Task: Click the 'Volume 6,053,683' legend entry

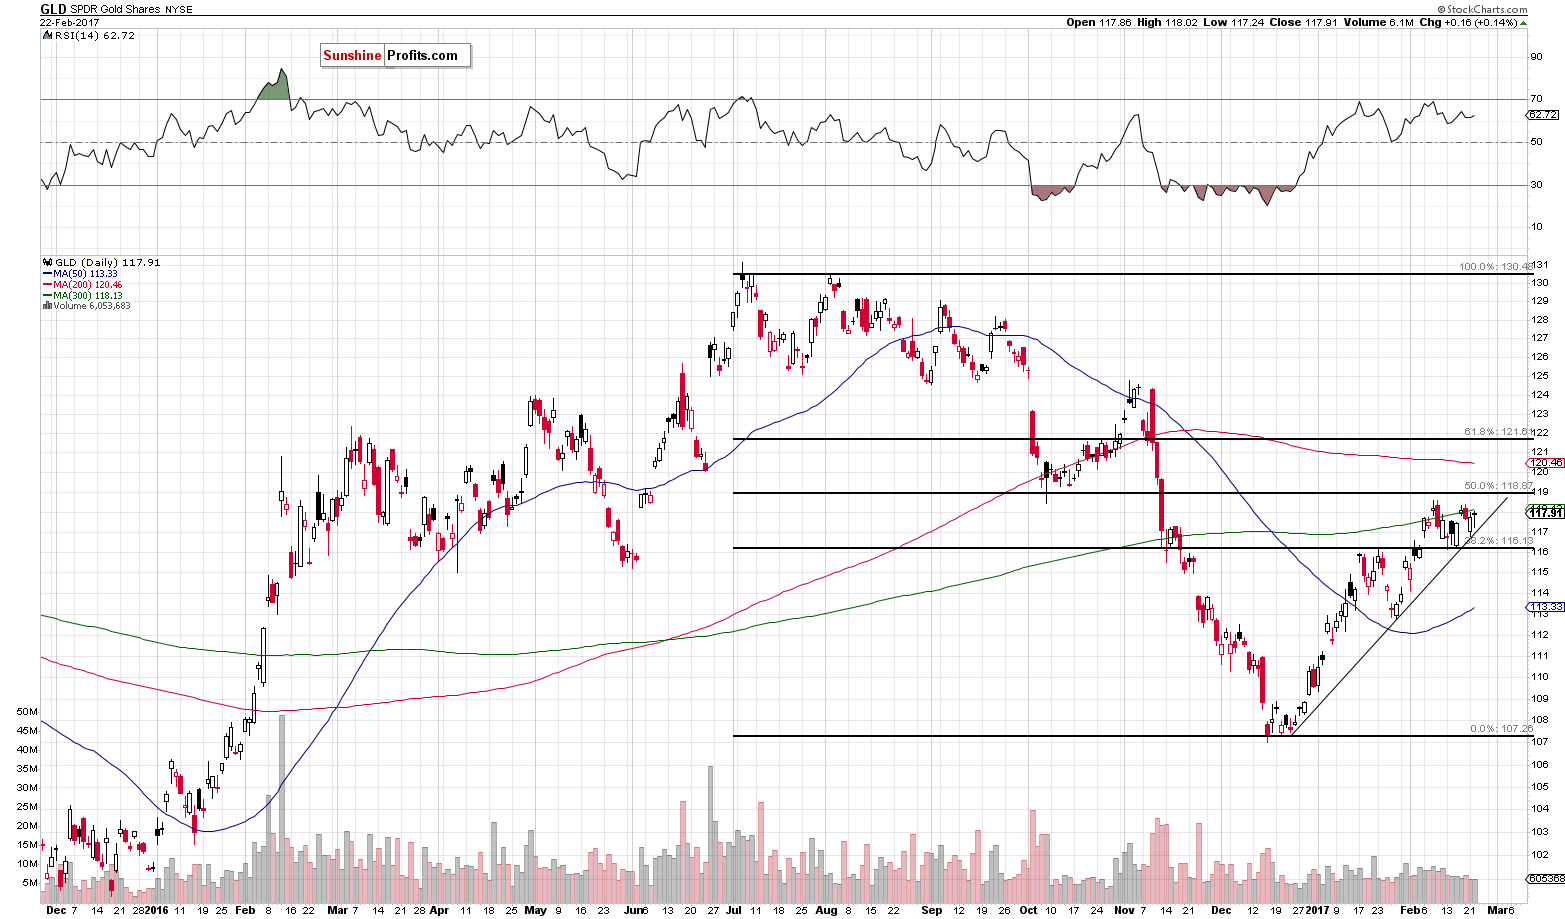Action: pyautogui.click(x=90, y=306)
